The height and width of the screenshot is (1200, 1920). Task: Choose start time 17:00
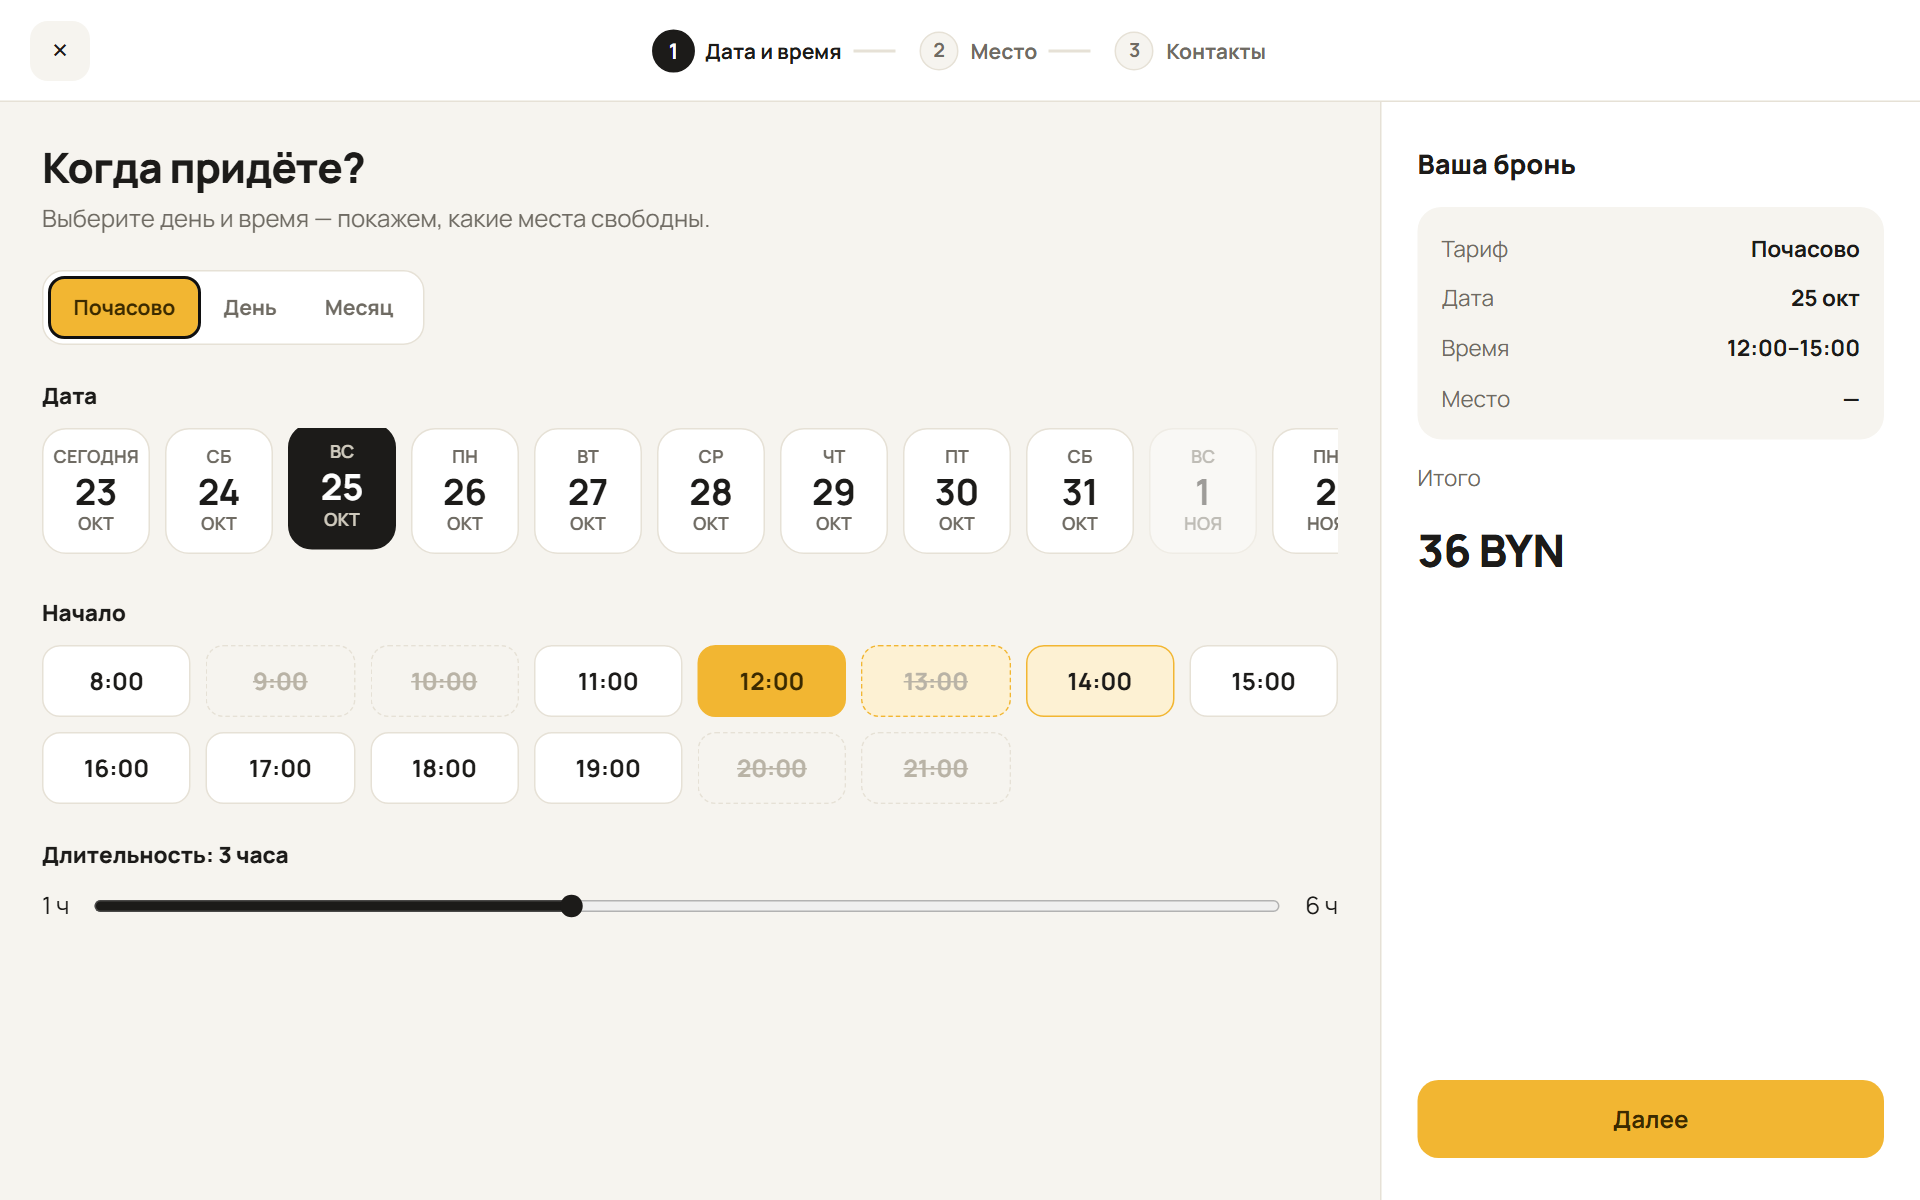280,768
